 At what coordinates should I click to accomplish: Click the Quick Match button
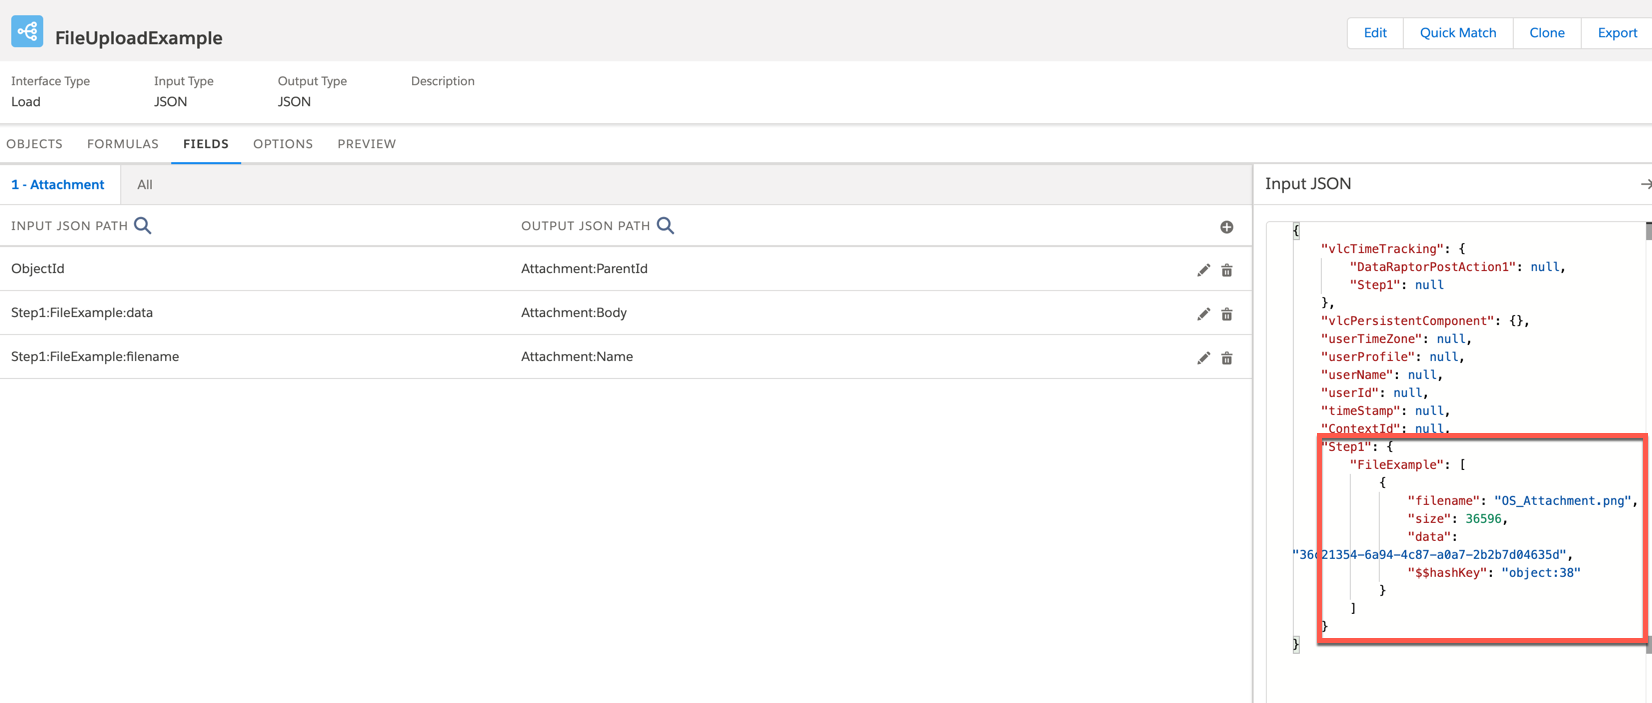[x=1458, y=33]
